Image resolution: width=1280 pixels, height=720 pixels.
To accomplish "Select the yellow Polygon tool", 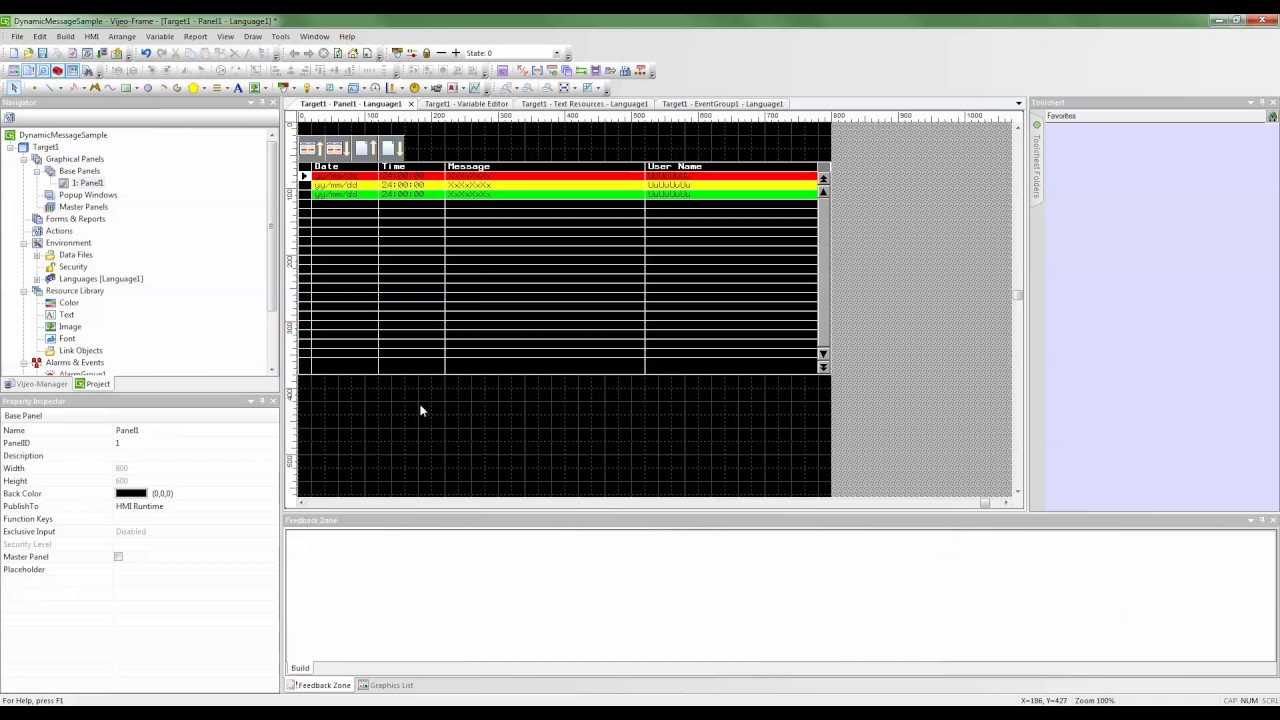I will [193, 88].
